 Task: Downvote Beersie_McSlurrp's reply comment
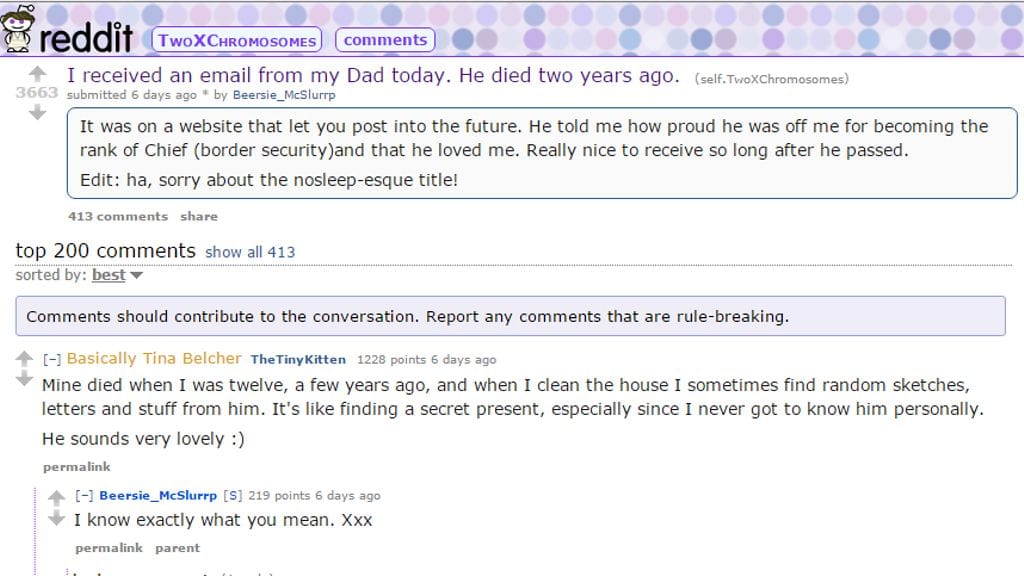coord(57,518)
